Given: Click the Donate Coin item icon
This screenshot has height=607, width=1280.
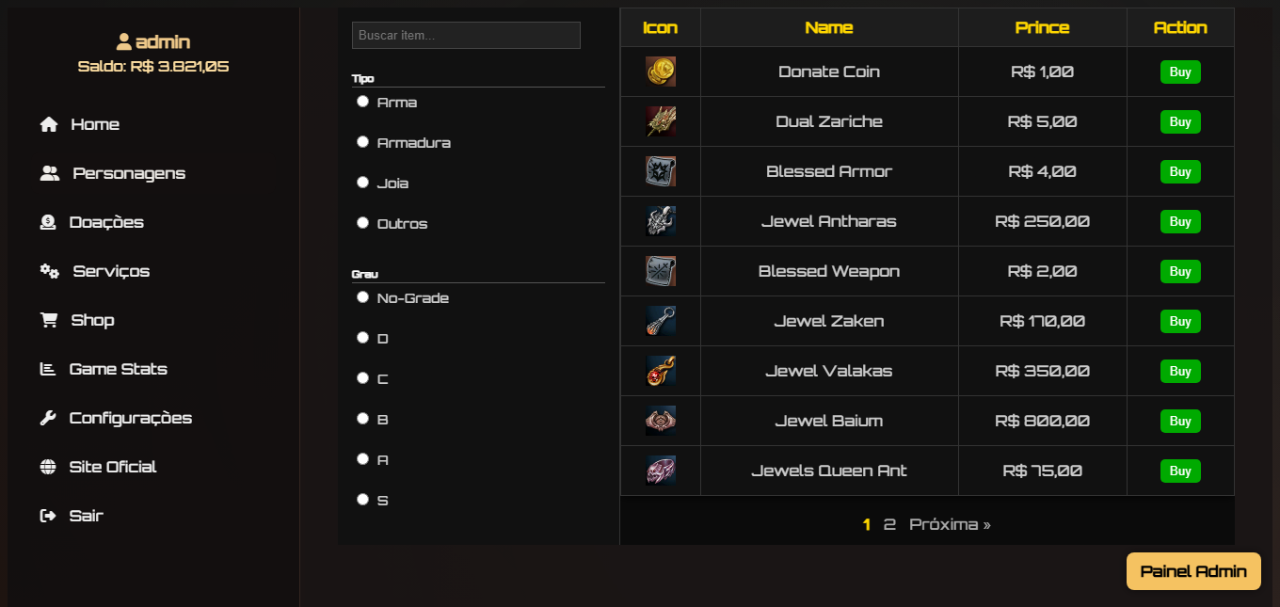Looking at the screenshot, I should [x=660, y=72].
